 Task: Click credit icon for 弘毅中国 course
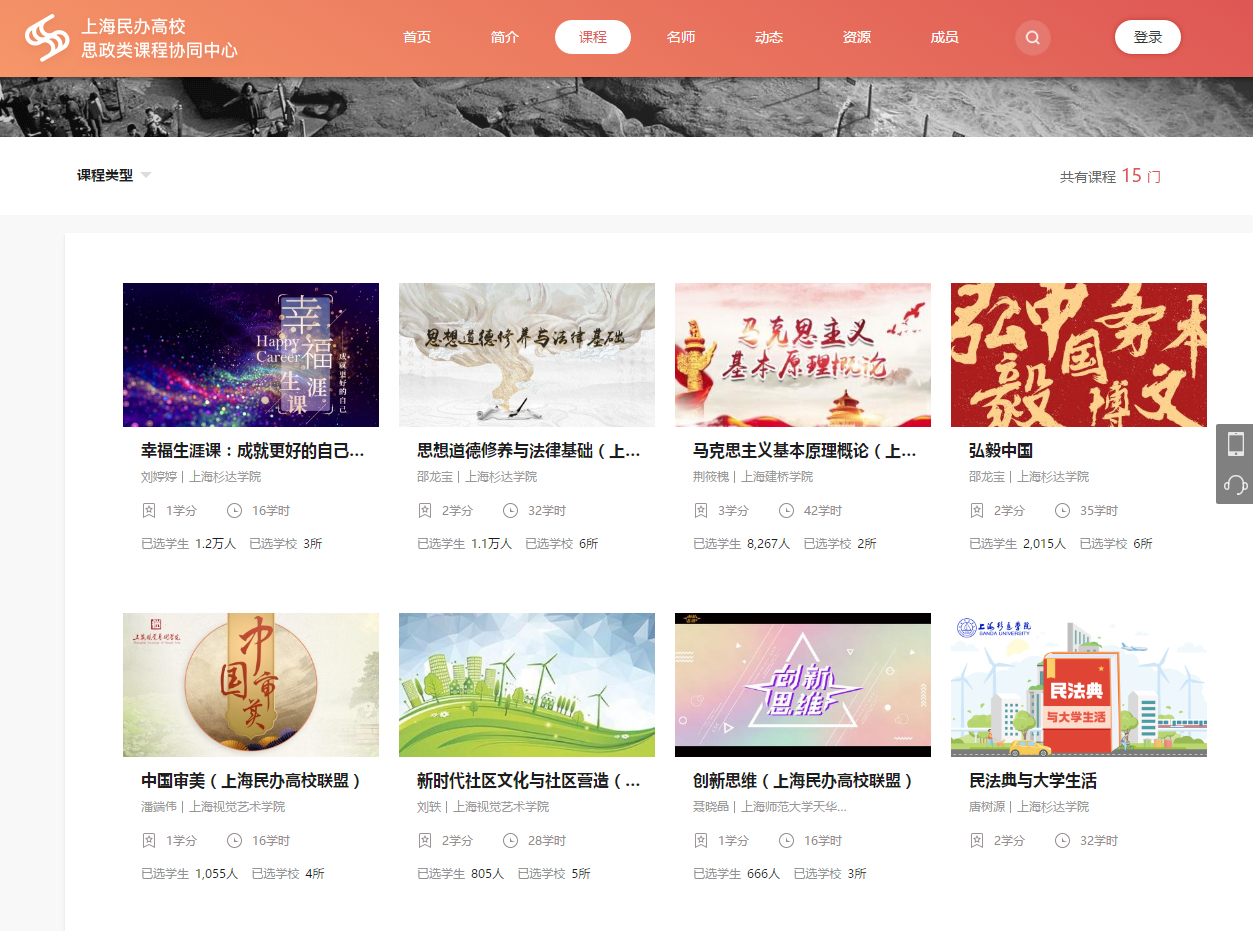tap(977, 511)
